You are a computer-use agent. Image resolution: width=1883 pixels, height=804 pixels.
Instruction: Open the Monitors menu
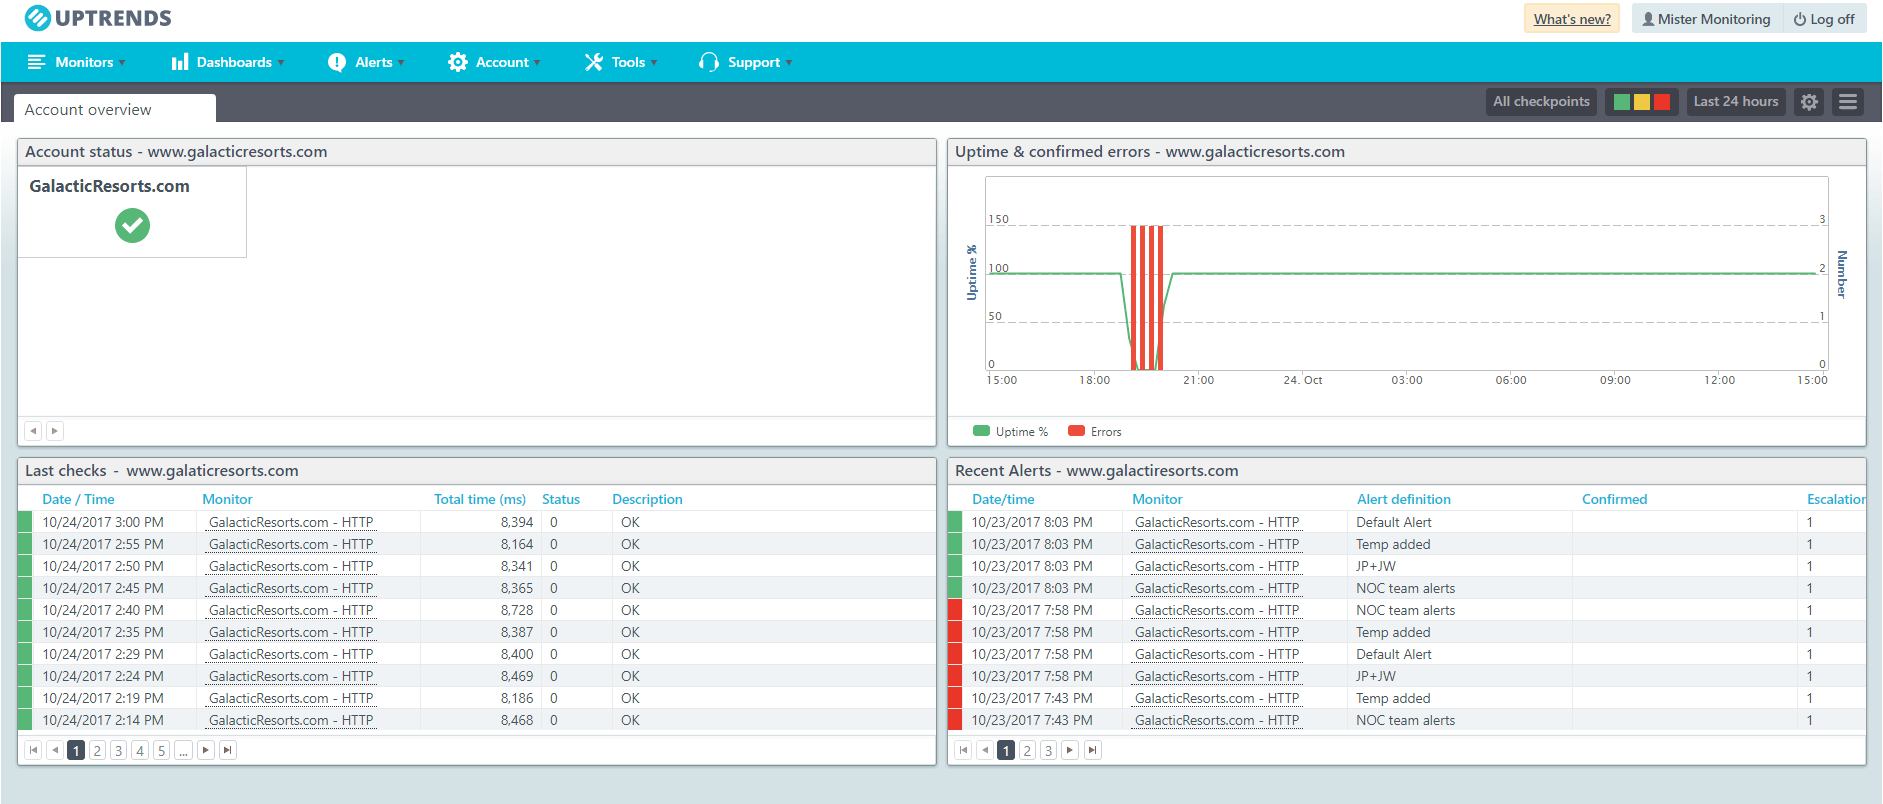[x=76, y=62]
